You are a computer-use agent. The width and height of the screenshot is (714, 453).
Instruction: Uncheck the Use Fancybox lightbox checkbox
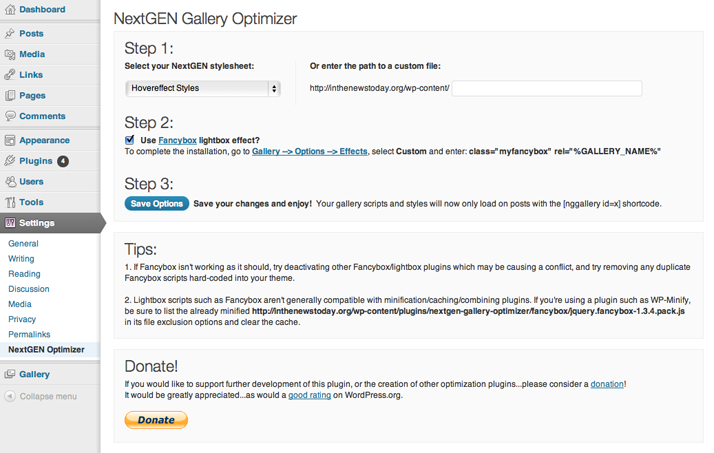(130, 140)
